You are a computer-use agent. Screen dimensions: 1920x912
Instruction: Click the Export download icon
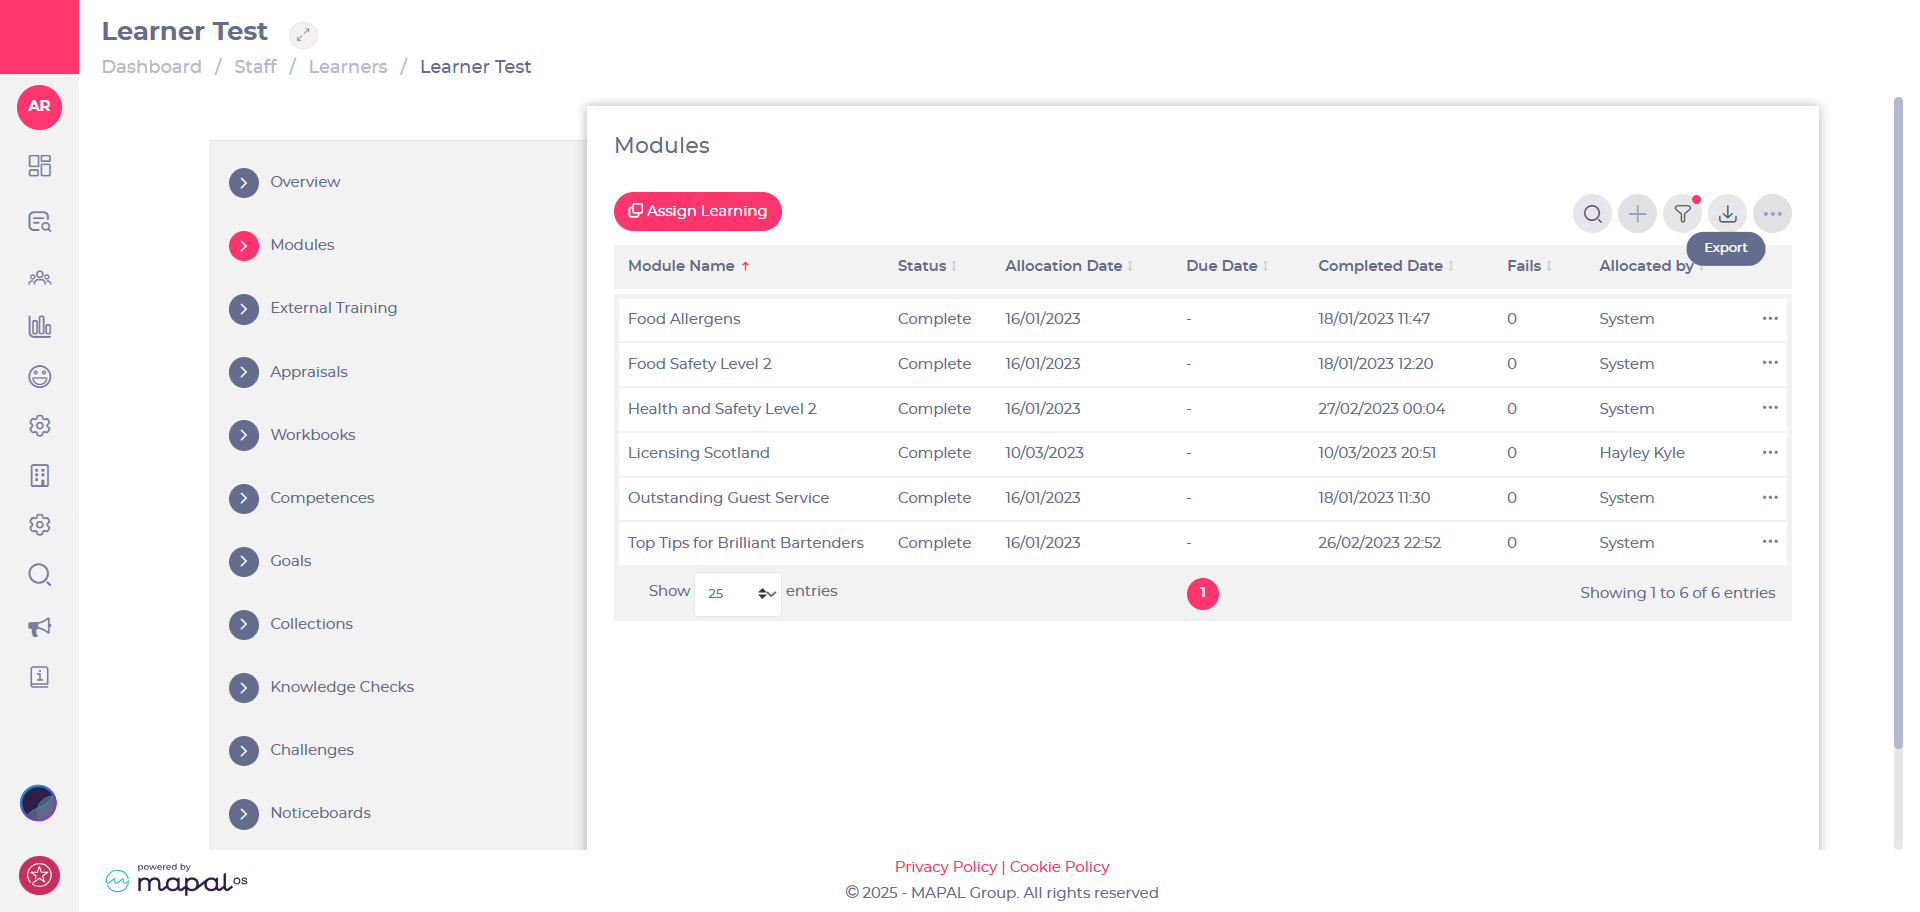click(x=1727, y=214)
